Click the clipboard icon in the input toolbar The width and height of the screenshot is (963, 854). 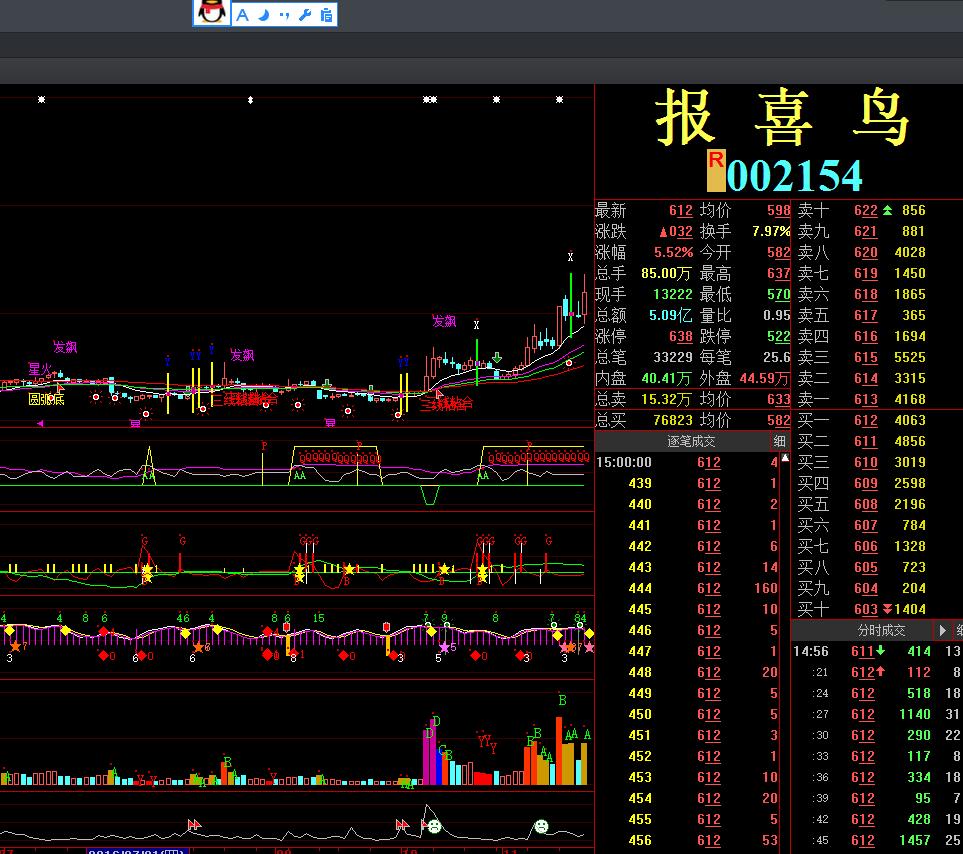pyautogui.click(x=326, y=15)
